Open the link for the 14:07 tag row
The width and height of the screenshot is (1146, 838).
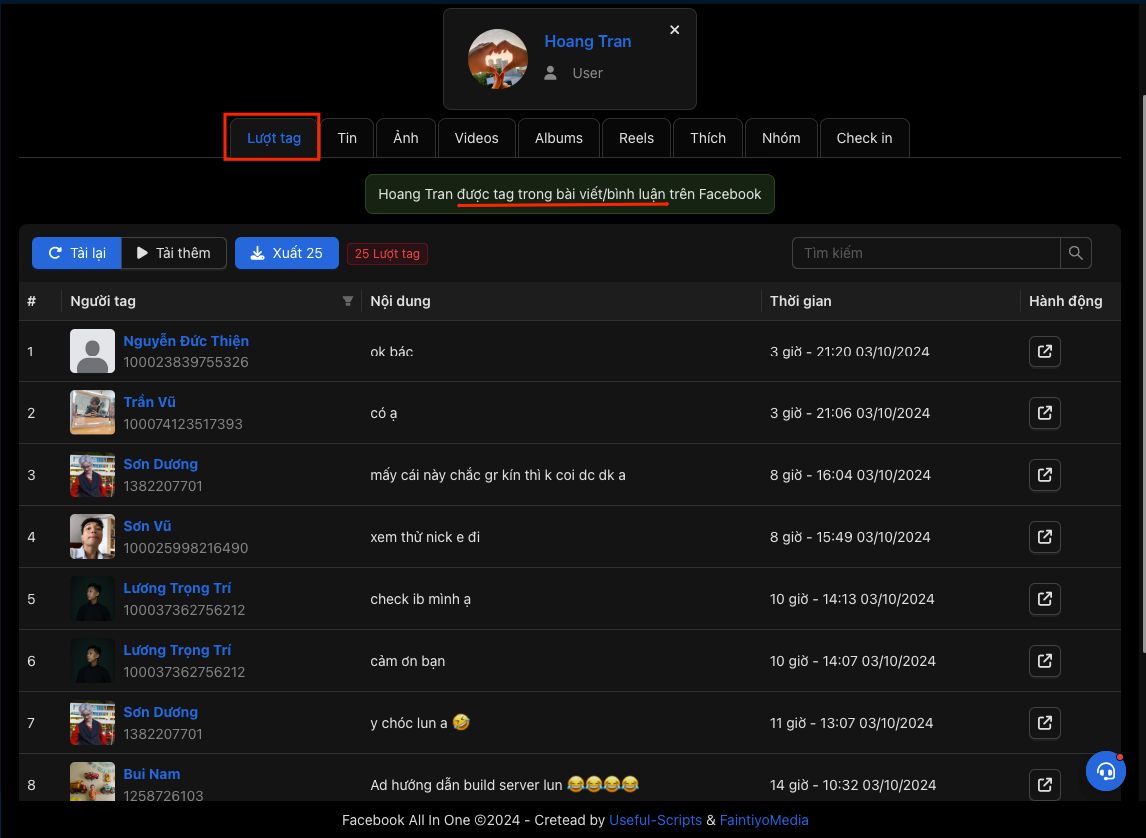[1044, 661]
